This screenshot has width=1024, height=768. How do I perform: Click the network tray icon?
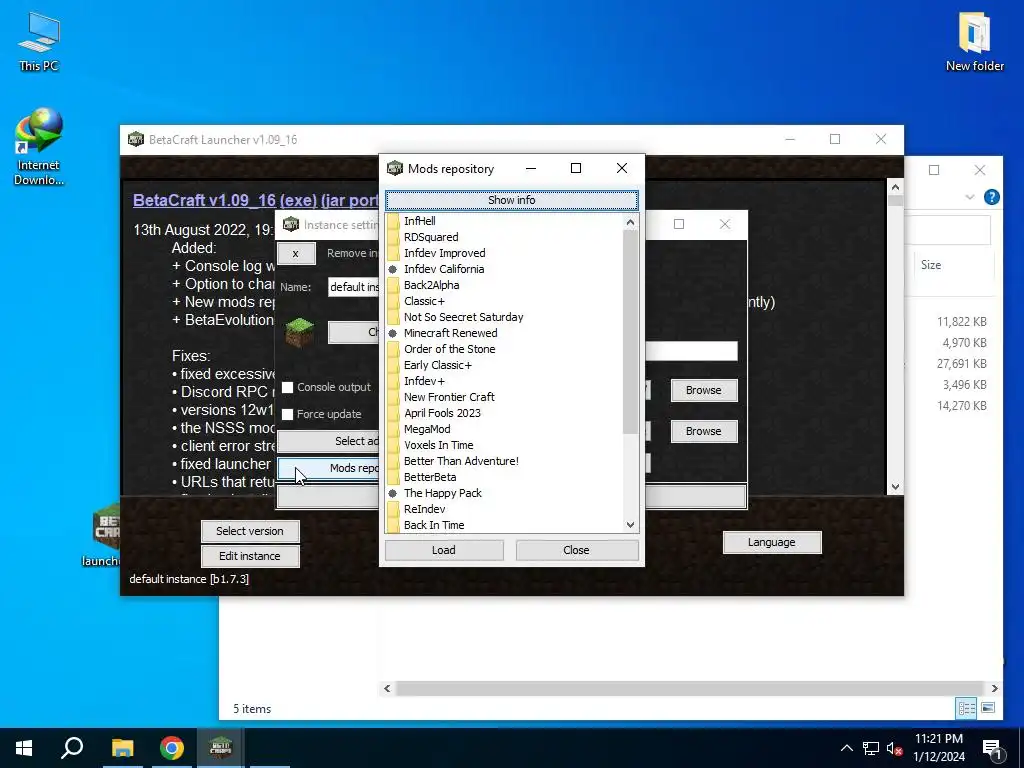pos(871,748)
